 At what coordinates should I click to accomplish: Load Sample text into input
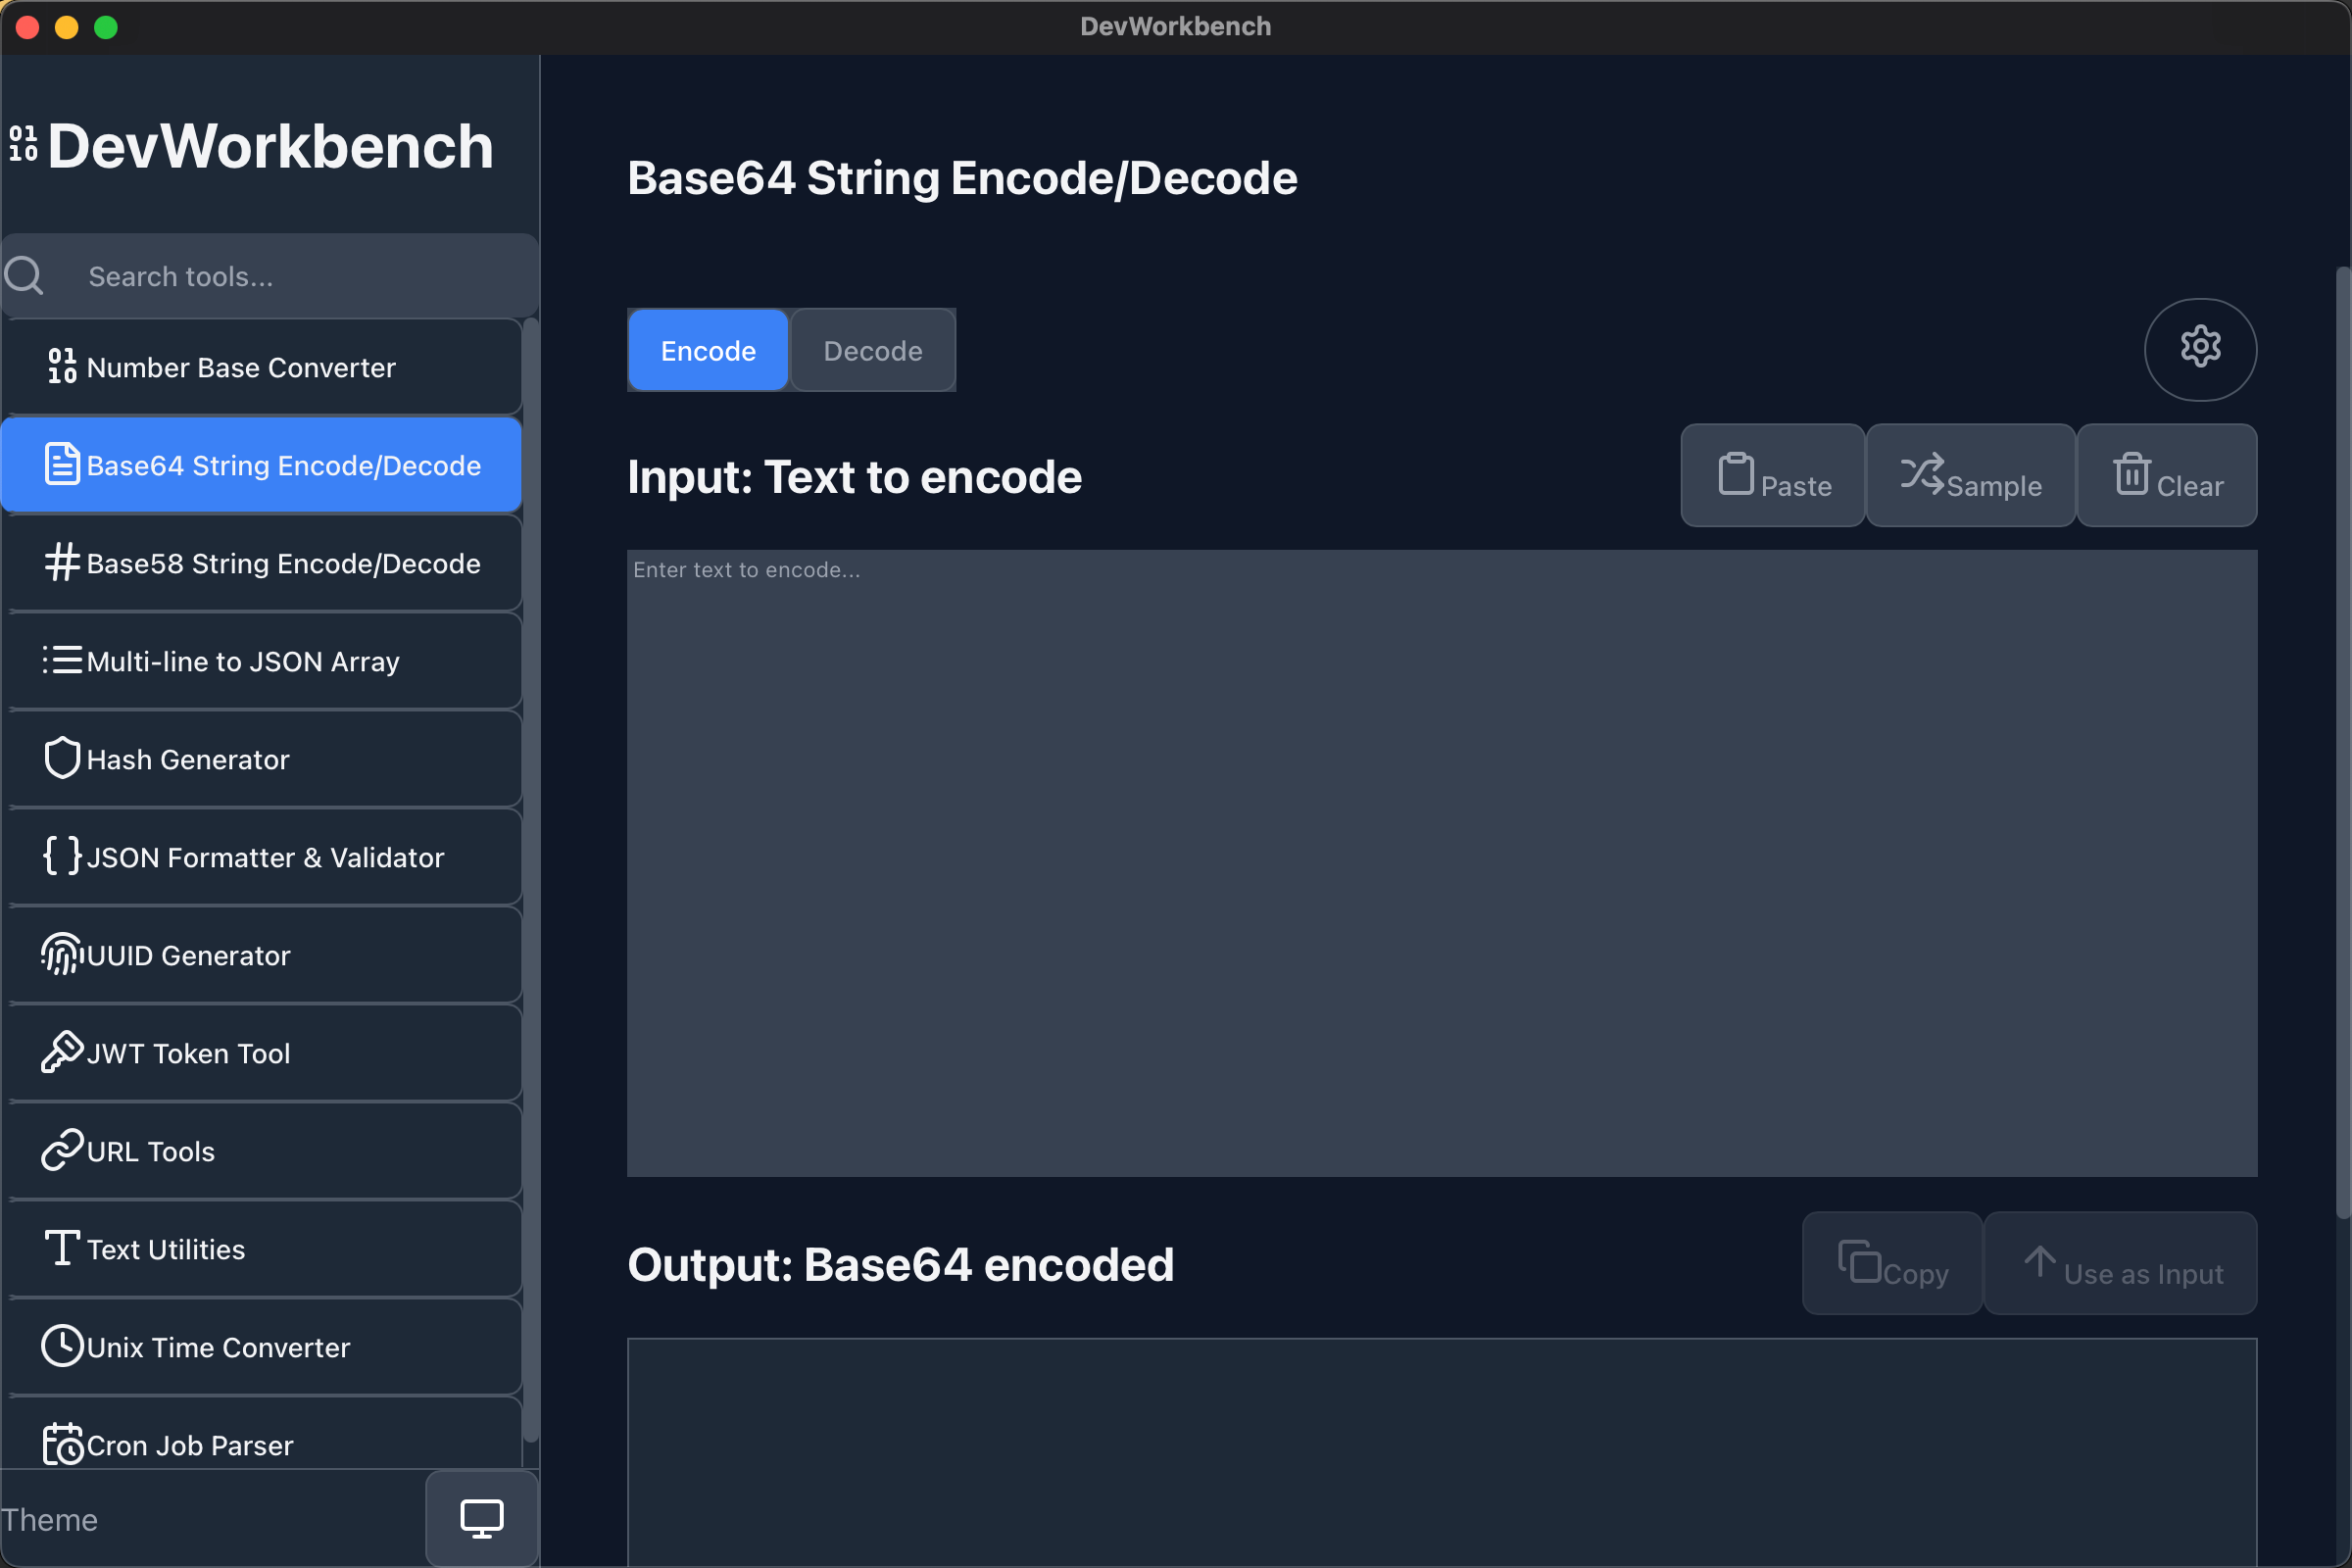click(x=1971, y=475)
